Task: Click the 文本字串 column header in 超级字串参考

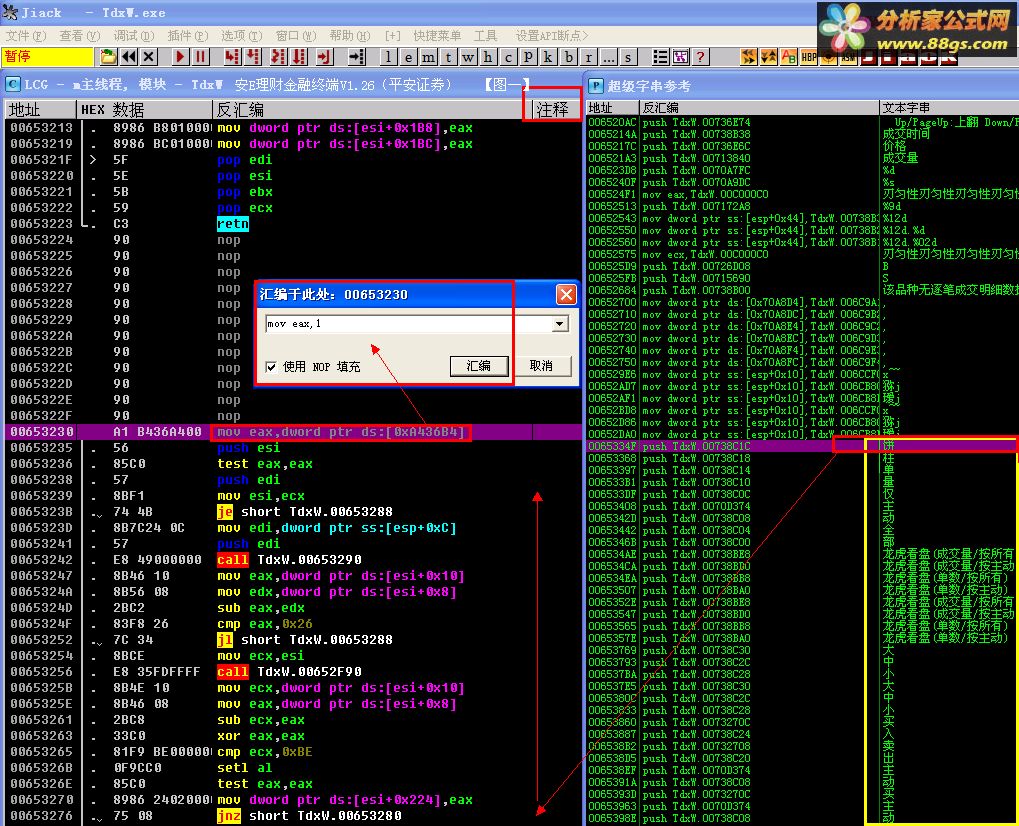Action: (948, 107)
